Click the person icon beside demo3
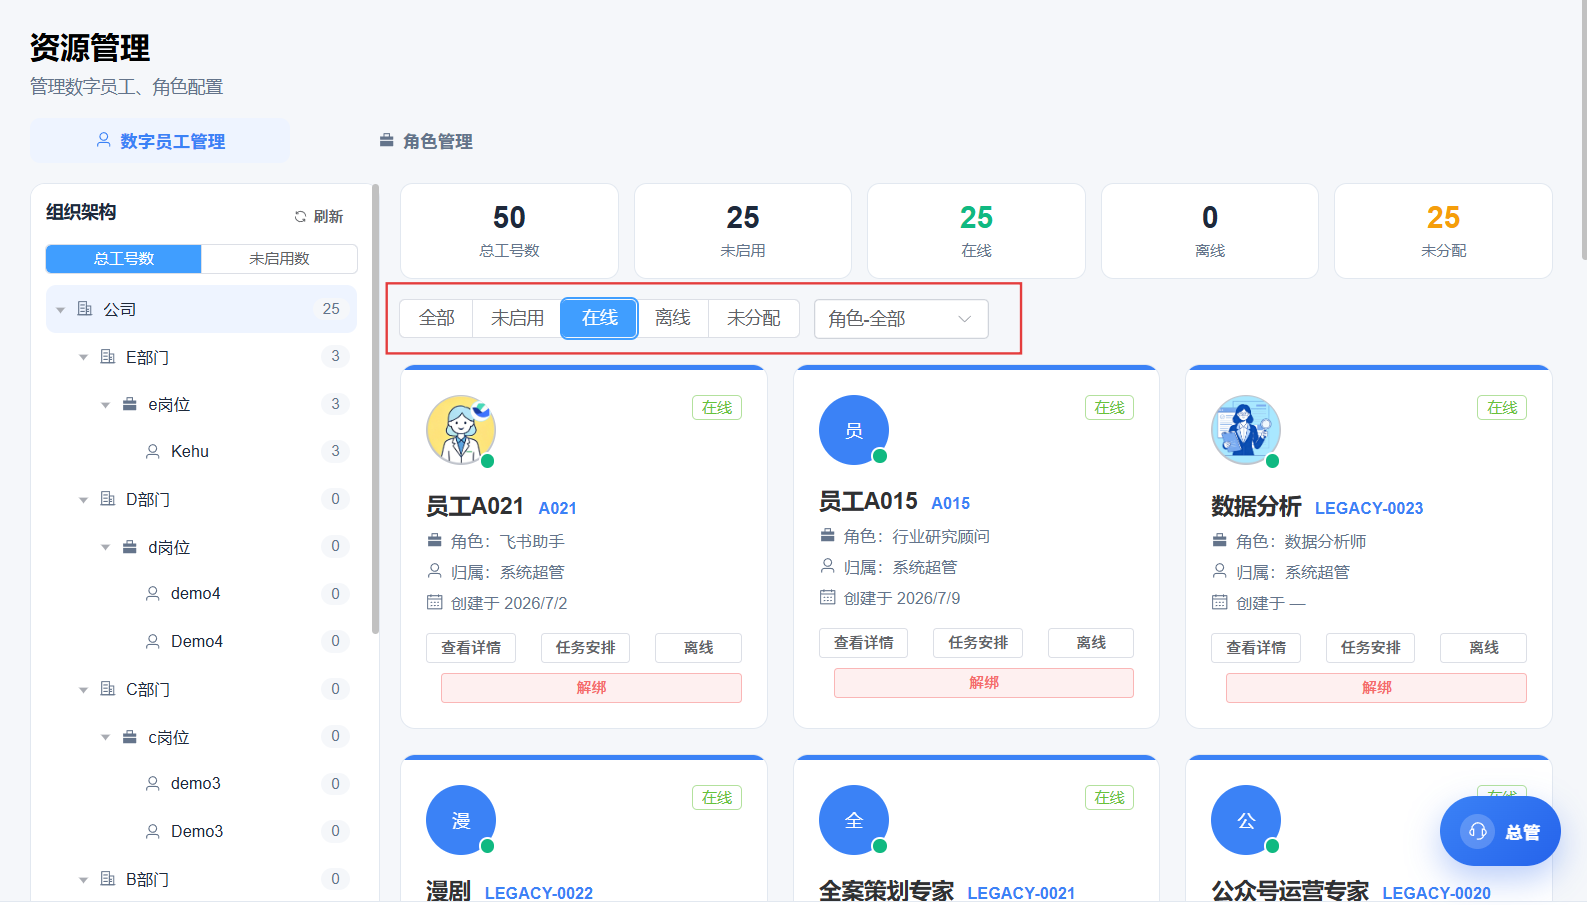This screenshot has width=1587, height=905. pyautogui.click(x=153, y=784)
